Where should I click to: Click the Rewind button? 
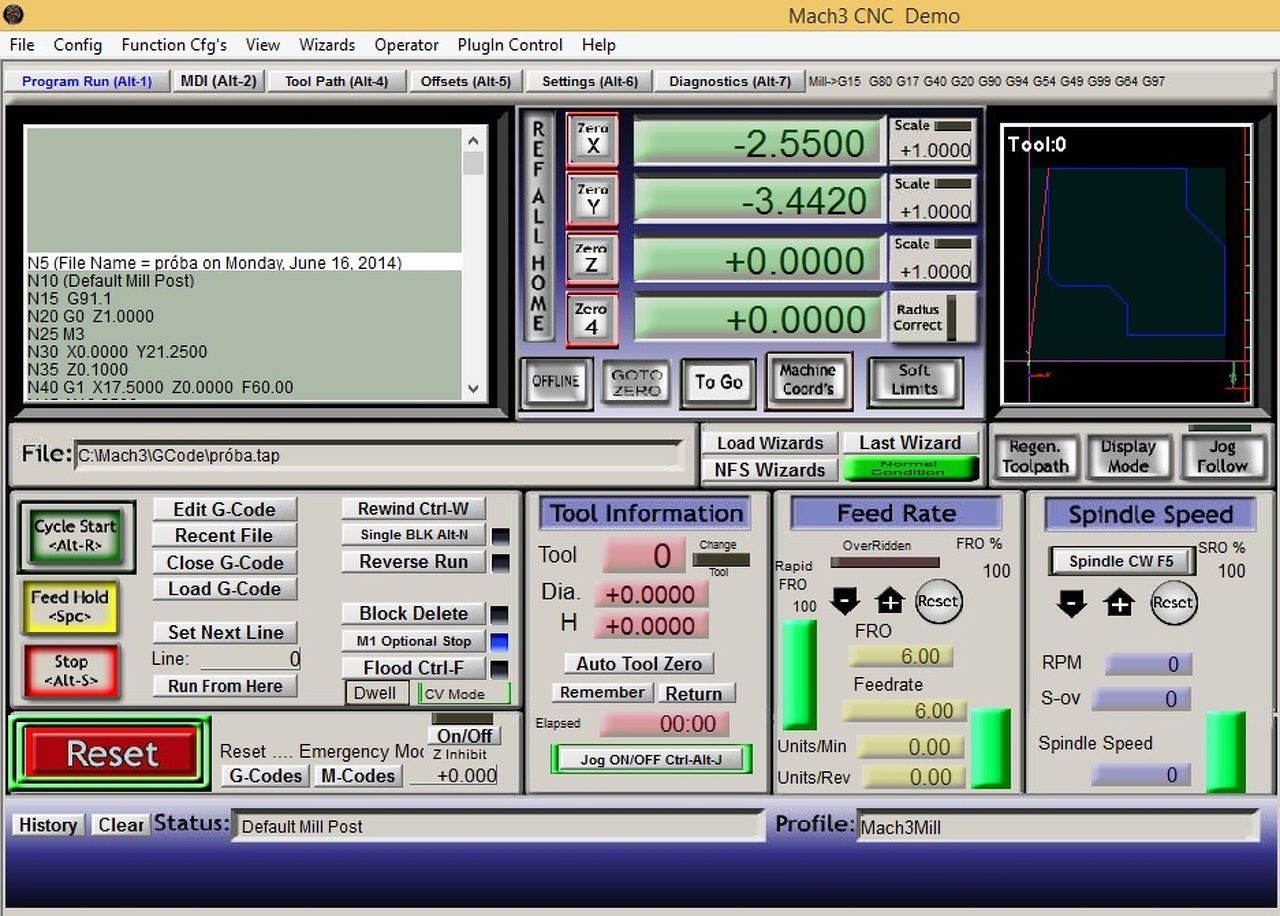coord(414,508)
